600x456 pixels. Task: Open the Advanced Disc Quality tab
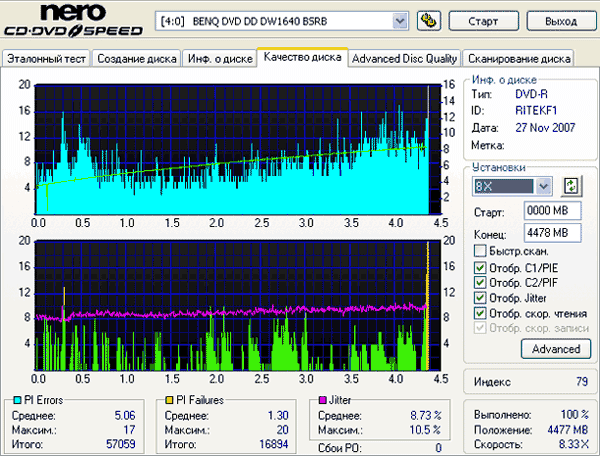(x=404, y=59)
